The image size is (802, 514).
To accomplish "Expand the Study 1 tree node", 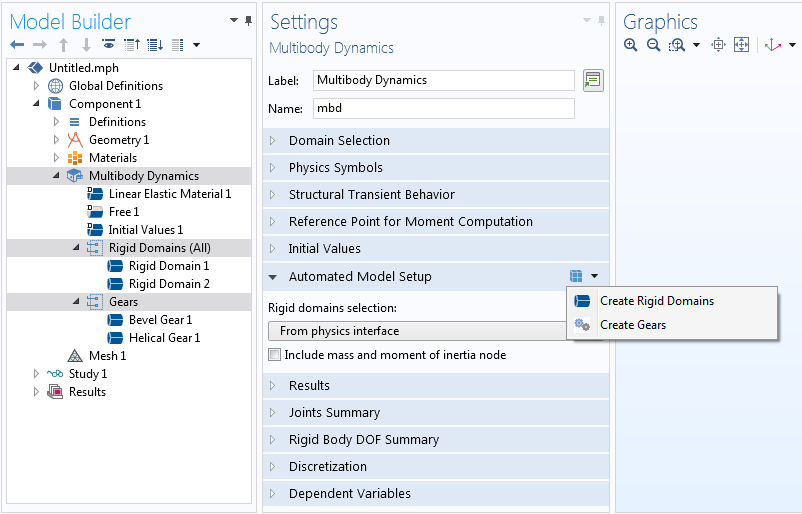I will [37, 374].
